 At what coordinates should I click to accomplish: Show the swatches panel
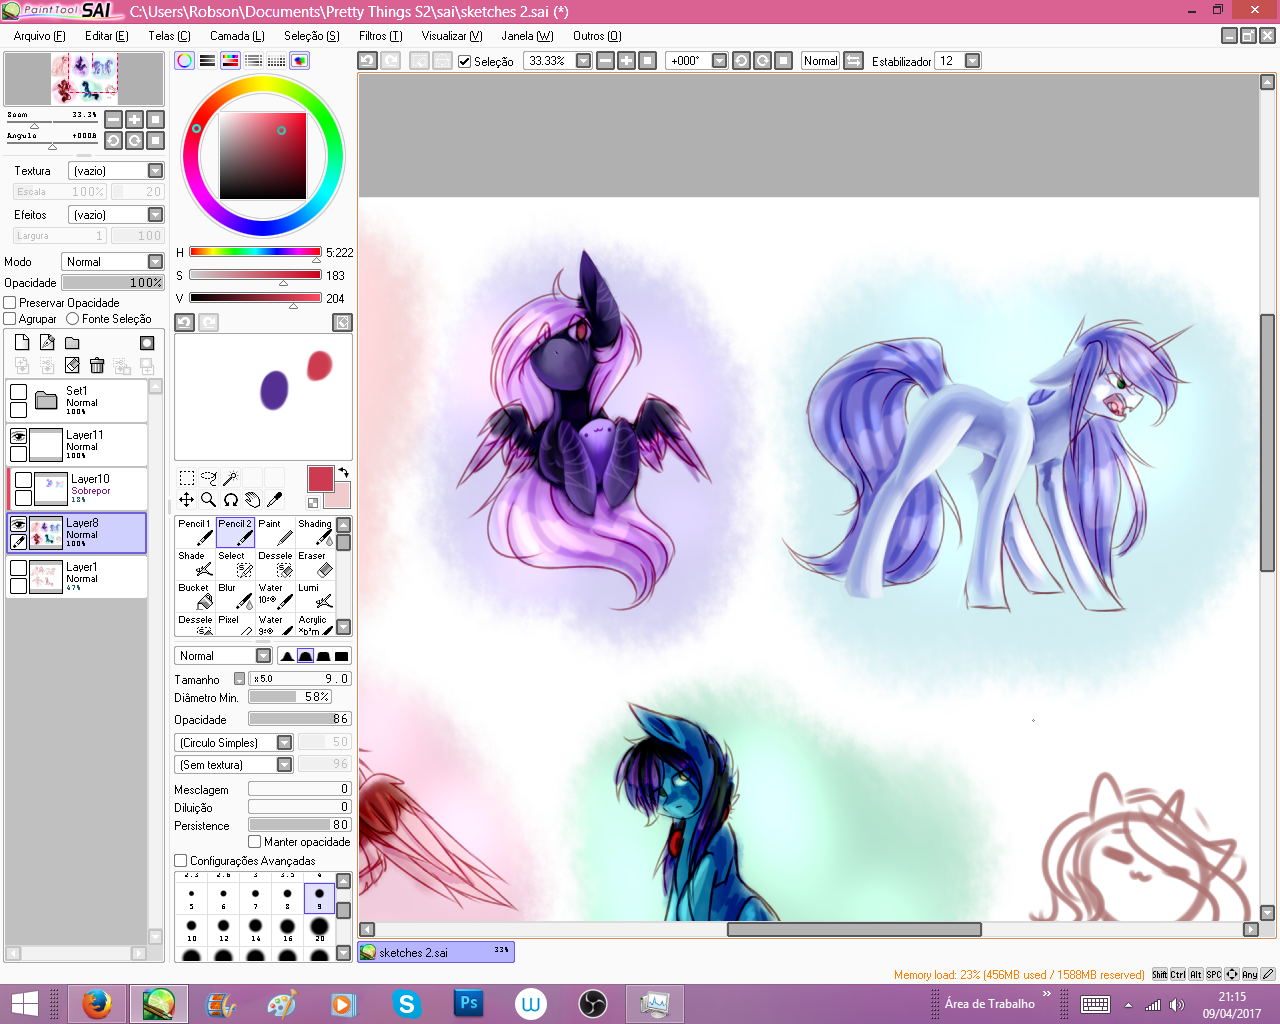point(276,61)
